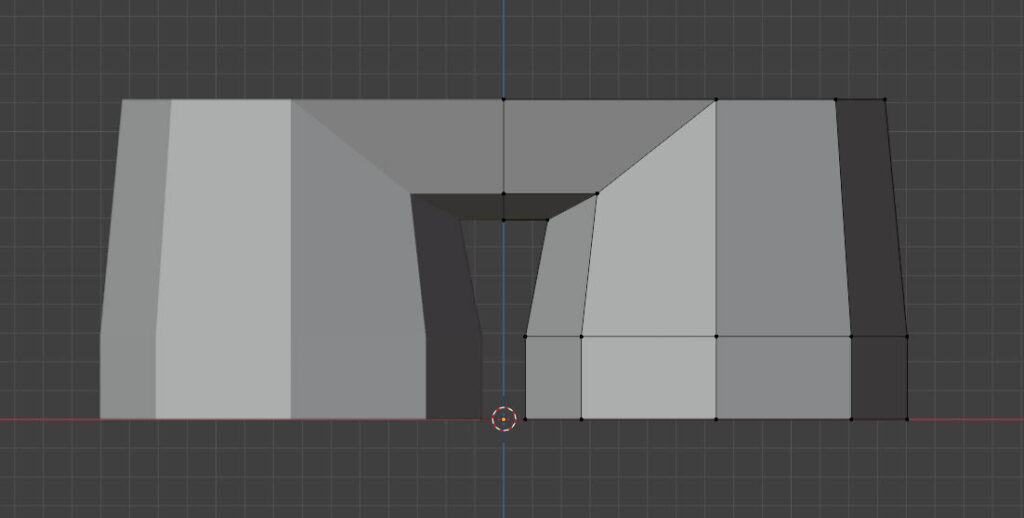Select the dark narrow face on the right edge
1024x518 pixels.
(x=872, y=220)
